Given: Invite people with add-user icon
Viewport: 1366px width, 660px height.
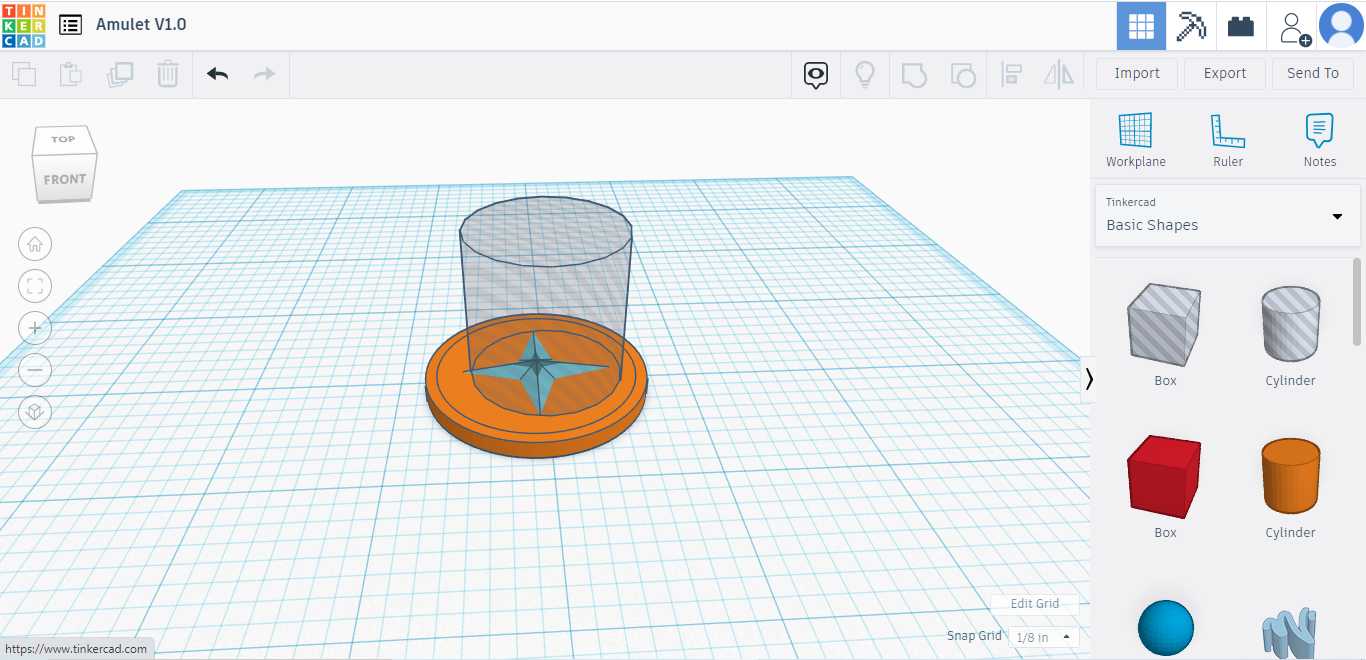Looking at the screenshot, I should tap(1293, 27).
